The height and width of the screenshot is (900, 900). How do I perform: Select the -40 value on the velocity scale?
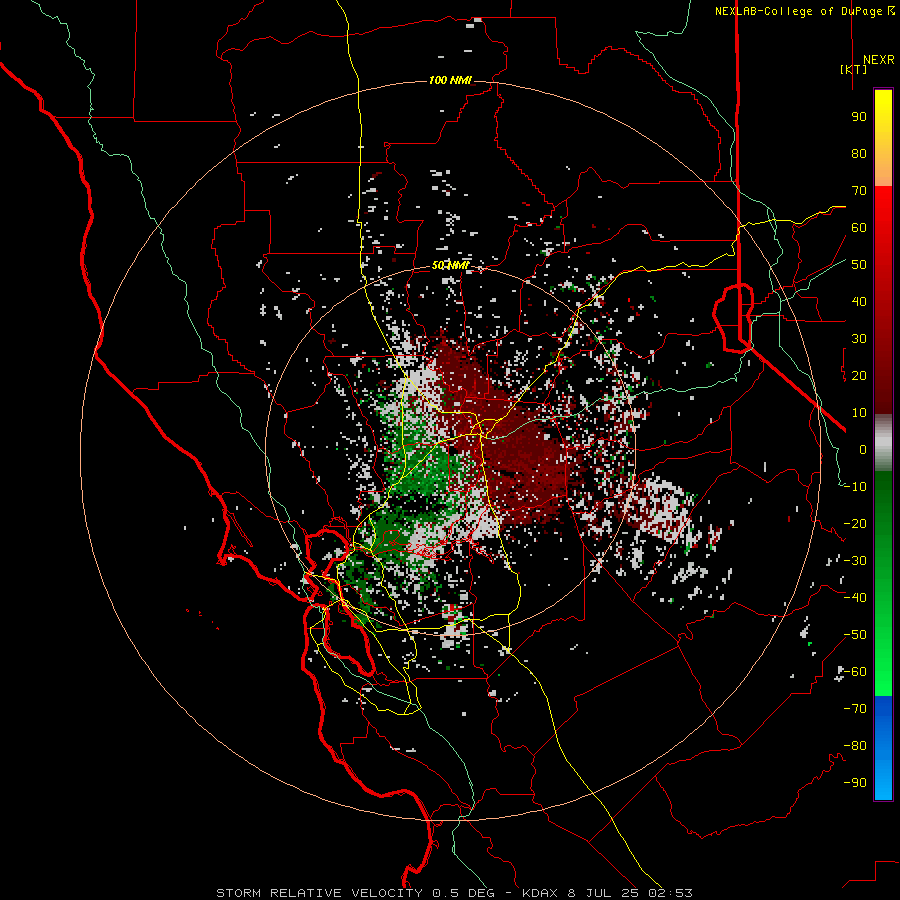click(855, 598)
